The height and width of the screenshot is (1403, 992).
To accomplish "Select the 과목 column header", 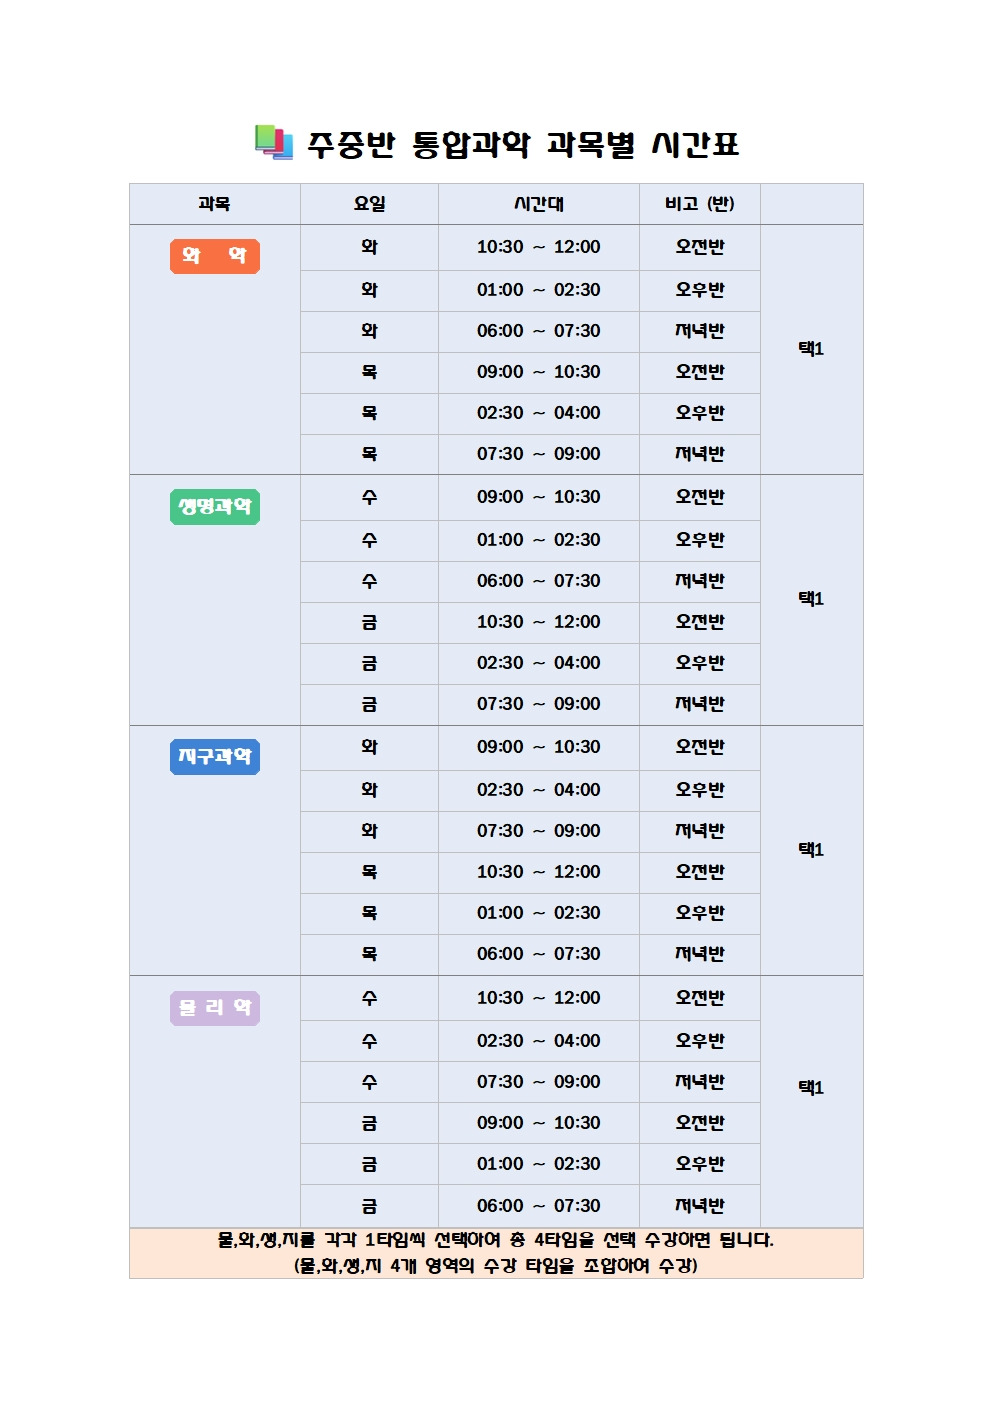I will coord(214,204).
